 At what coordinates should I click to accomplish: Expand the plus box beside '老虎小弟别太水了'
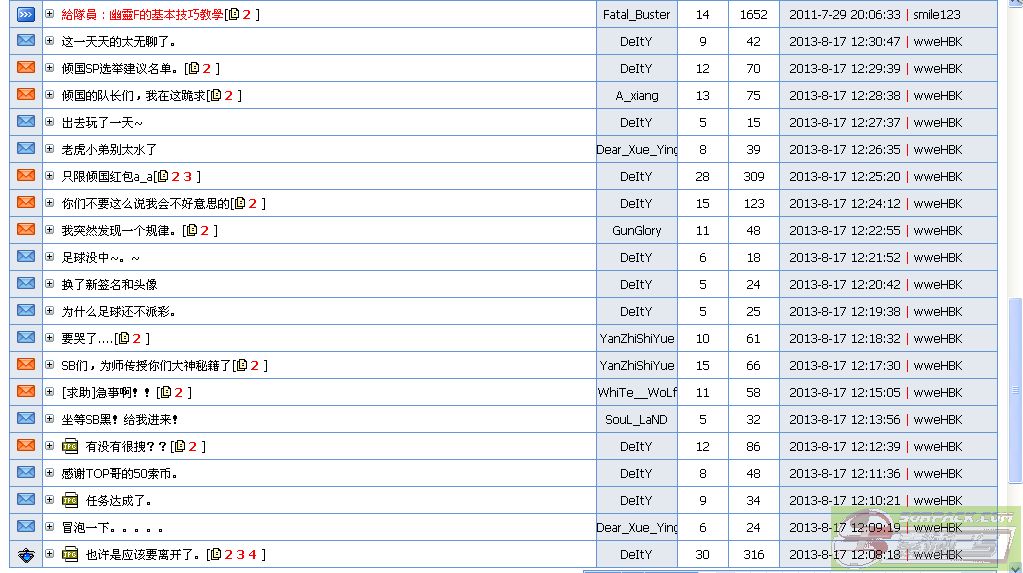click(50, 149)
